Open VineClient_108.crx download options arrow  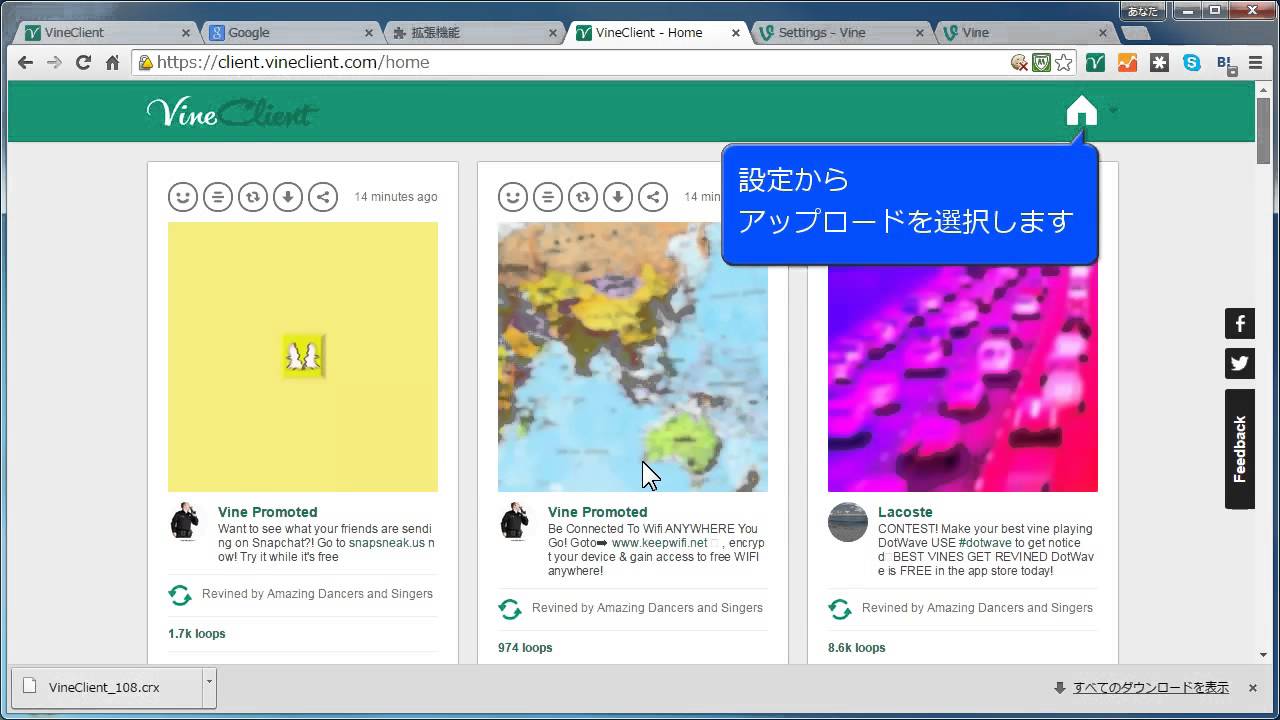click(209, 682)
